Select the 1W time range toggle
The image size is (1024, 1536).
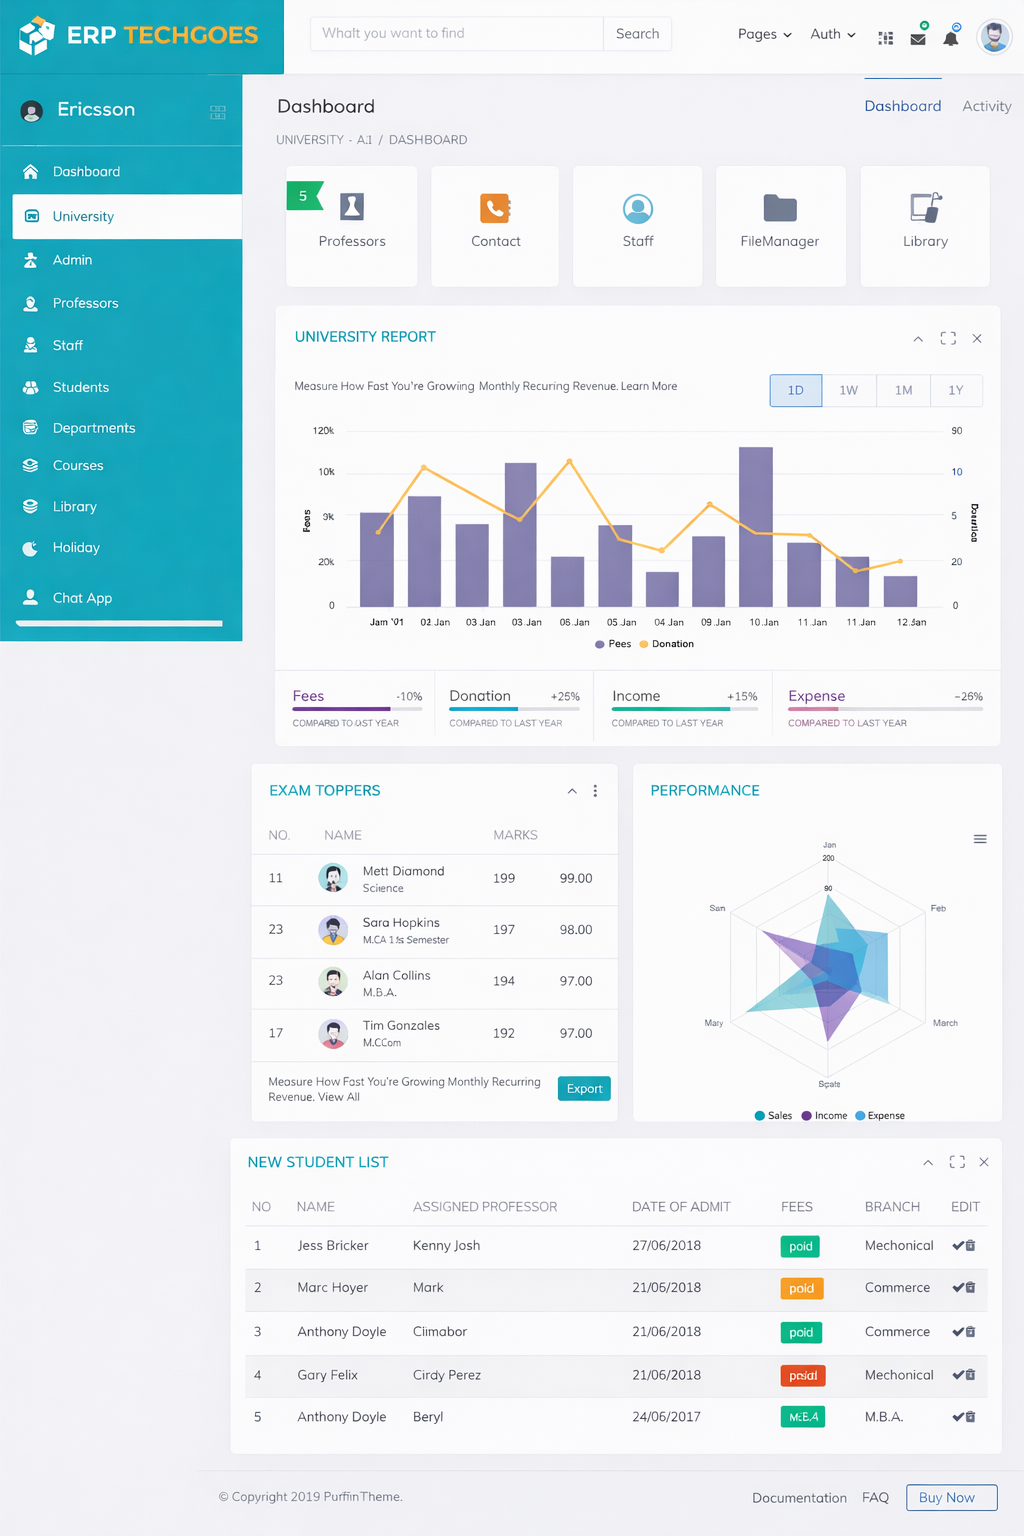(848, 390)
